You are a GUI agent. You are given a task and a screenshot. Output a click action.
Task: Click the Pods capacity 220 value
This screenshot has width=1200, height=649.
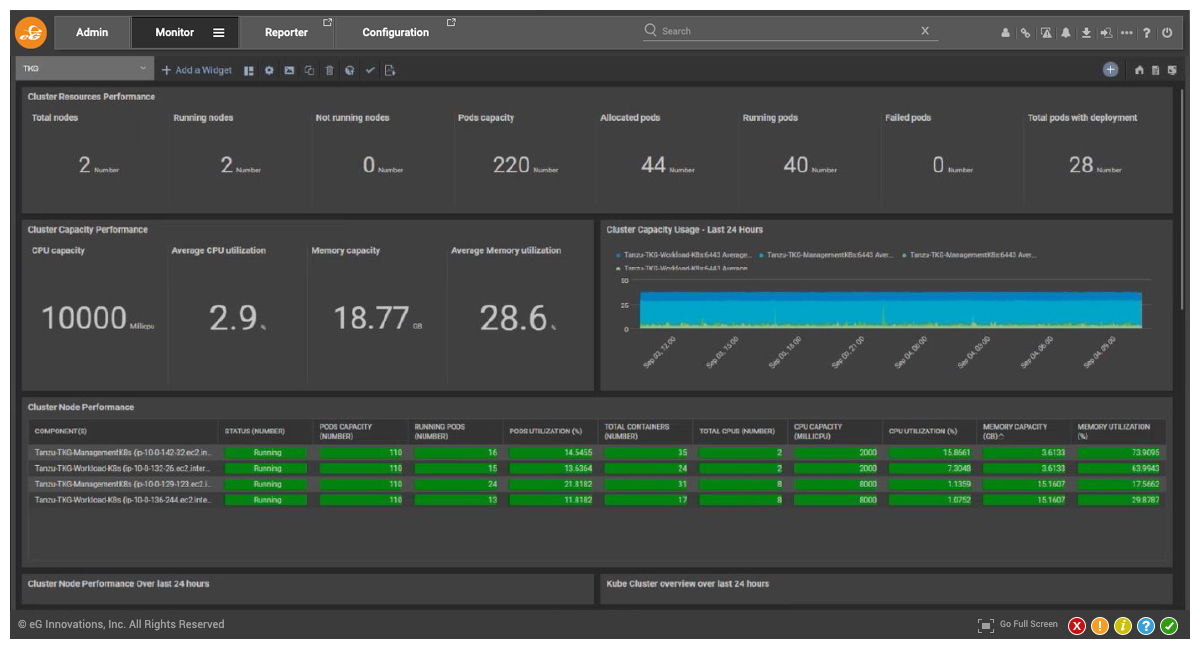(511, 166)
